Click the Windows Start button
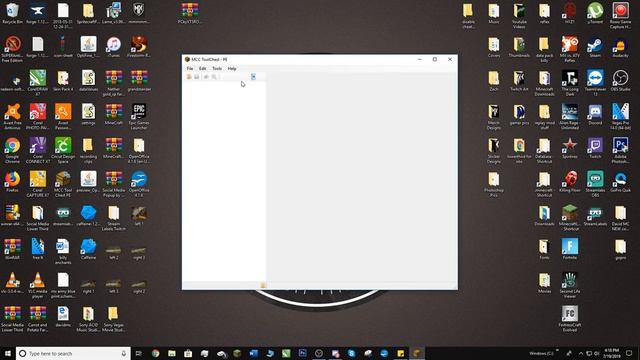The image size is (640, 360). pyautogui.click(x=7, y=353)
